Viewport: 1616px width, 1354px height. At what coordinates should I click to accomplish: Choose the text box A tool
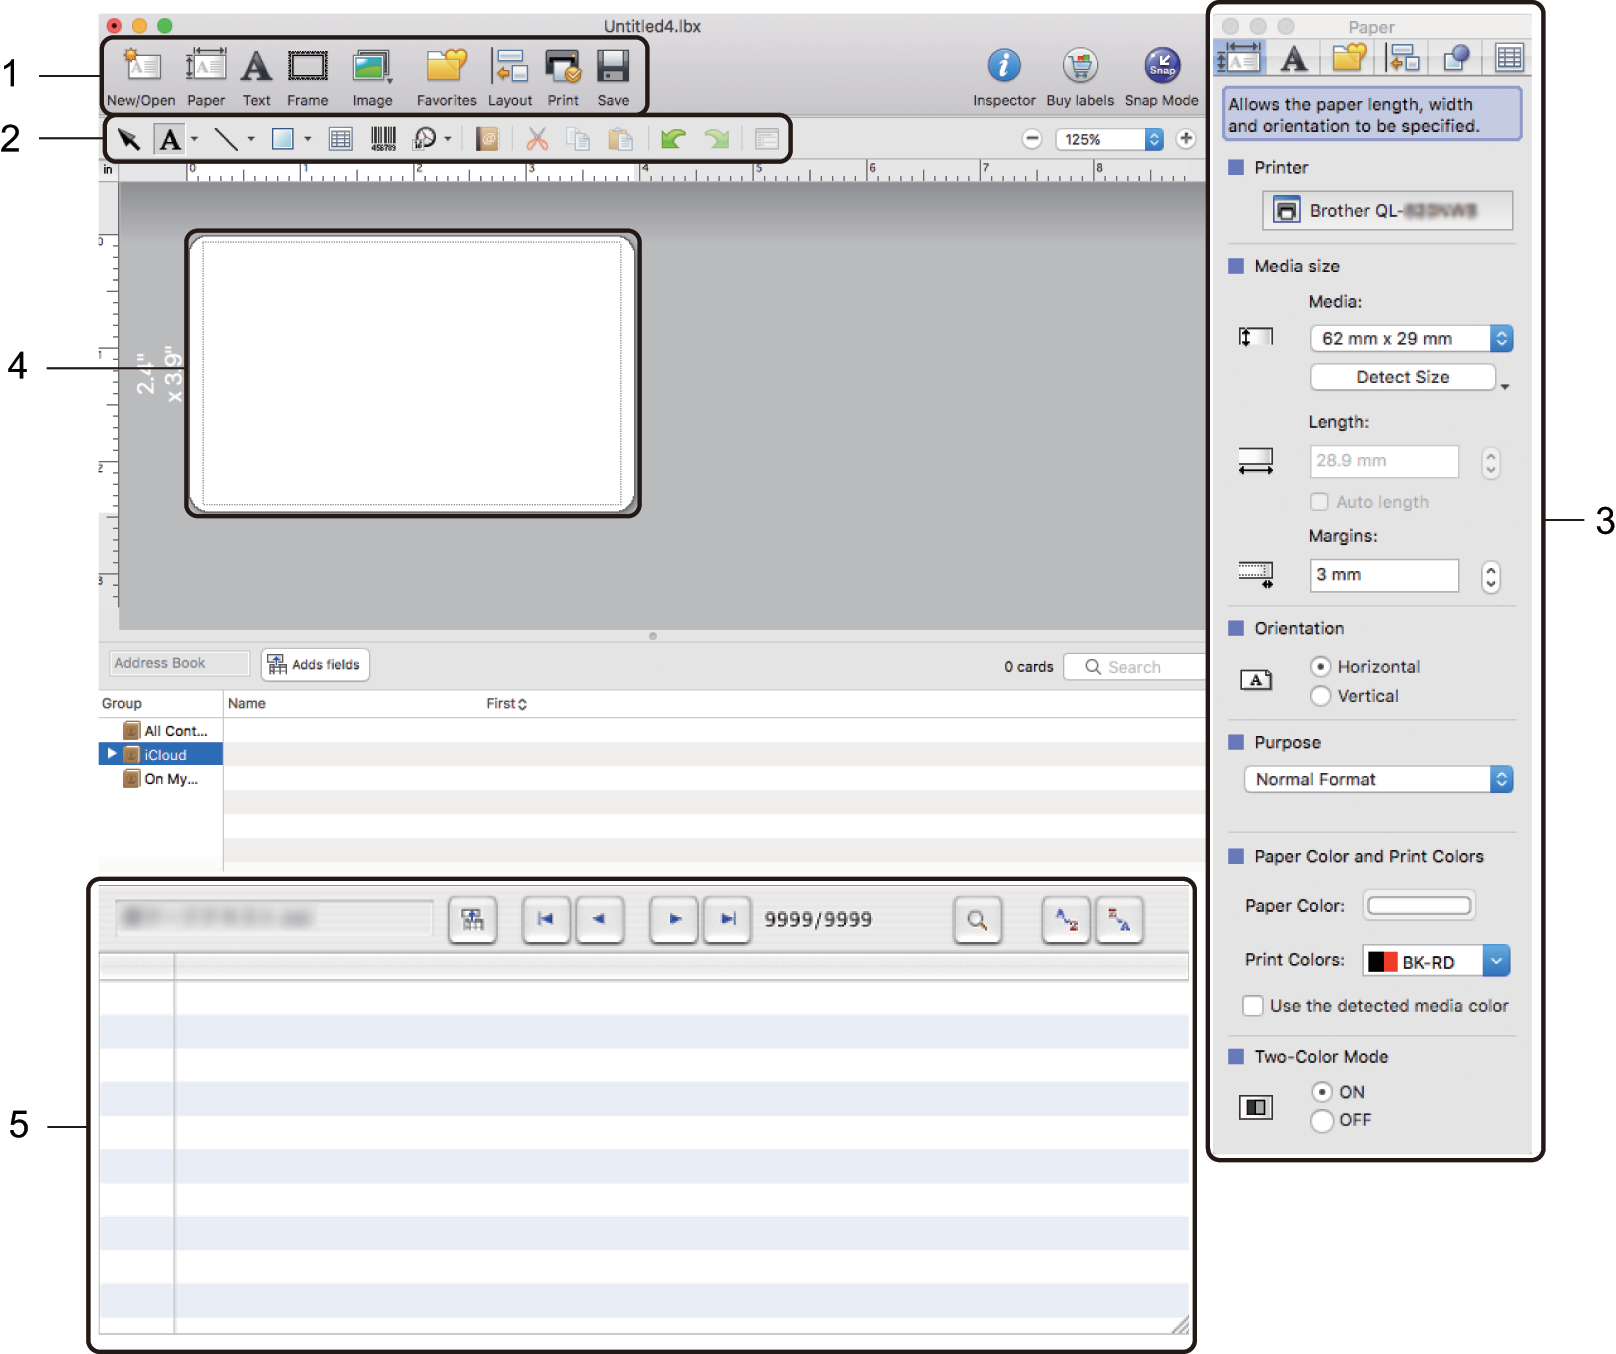click(170, 139)
